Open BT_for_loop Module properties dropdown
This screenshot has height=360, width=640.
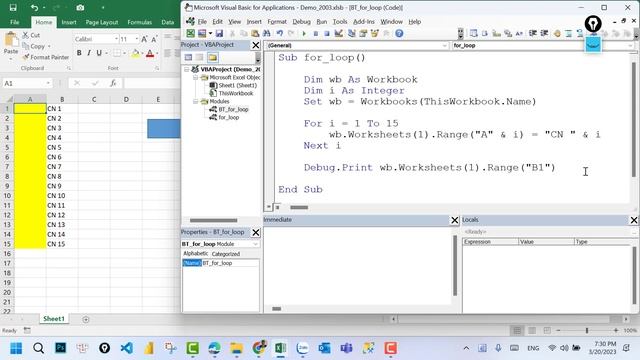click(x=256, y=244)
